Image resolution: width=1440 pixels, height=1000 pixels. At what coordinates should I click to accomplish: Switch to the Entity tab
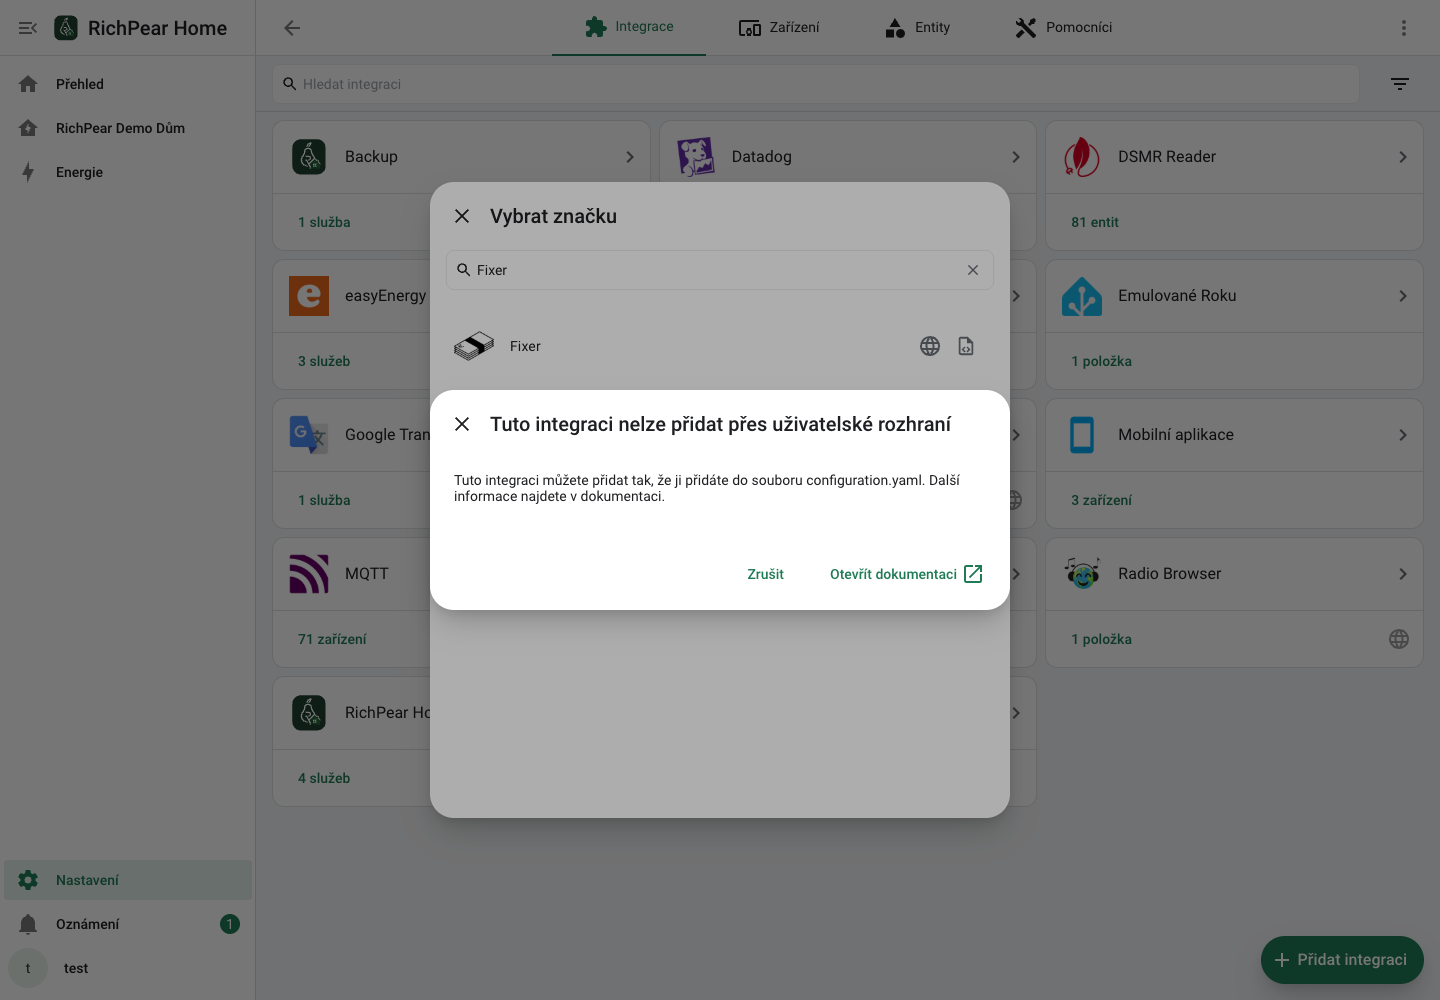coord(917,27)
